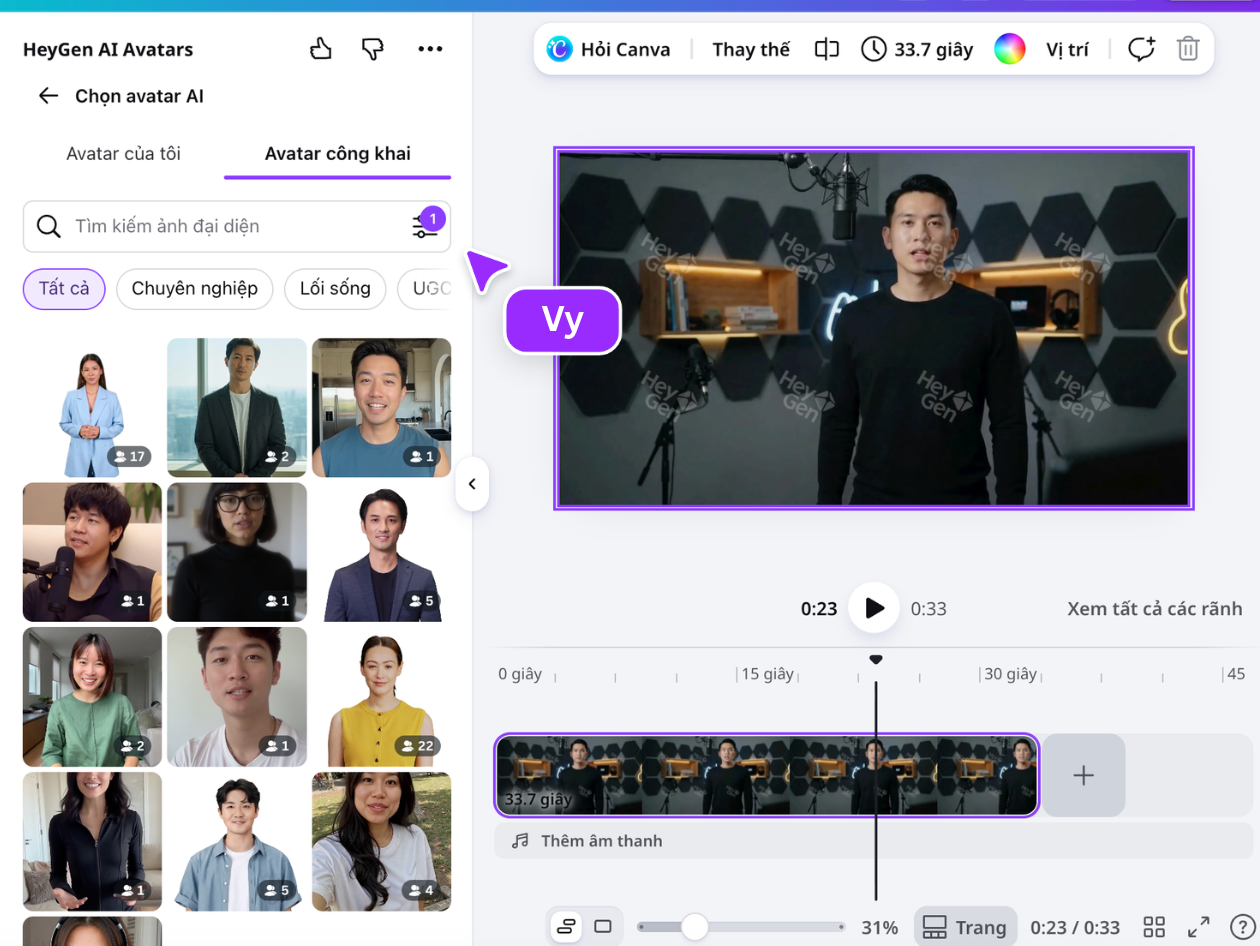
Task: Click Thêm âm thanh audio track
Action: (873, 841)
